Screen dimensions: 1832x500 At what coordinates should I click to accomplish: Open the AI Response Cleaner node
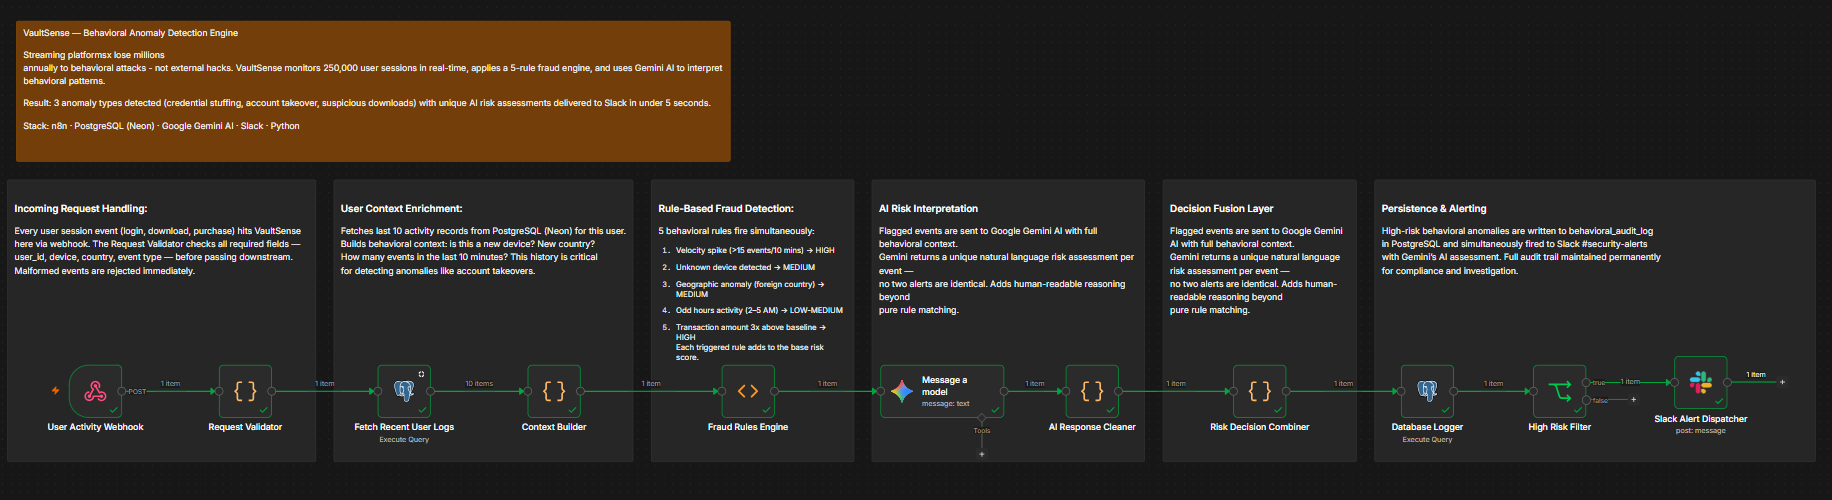point(1092,391)
